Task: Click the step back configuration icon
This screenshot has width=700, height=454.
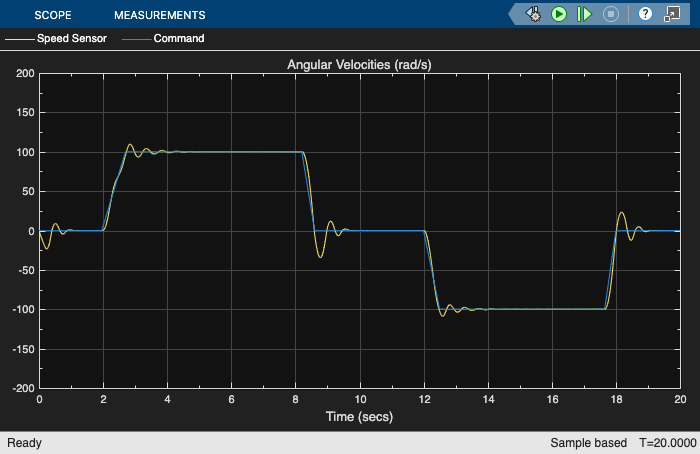Action: pos(533,14)
